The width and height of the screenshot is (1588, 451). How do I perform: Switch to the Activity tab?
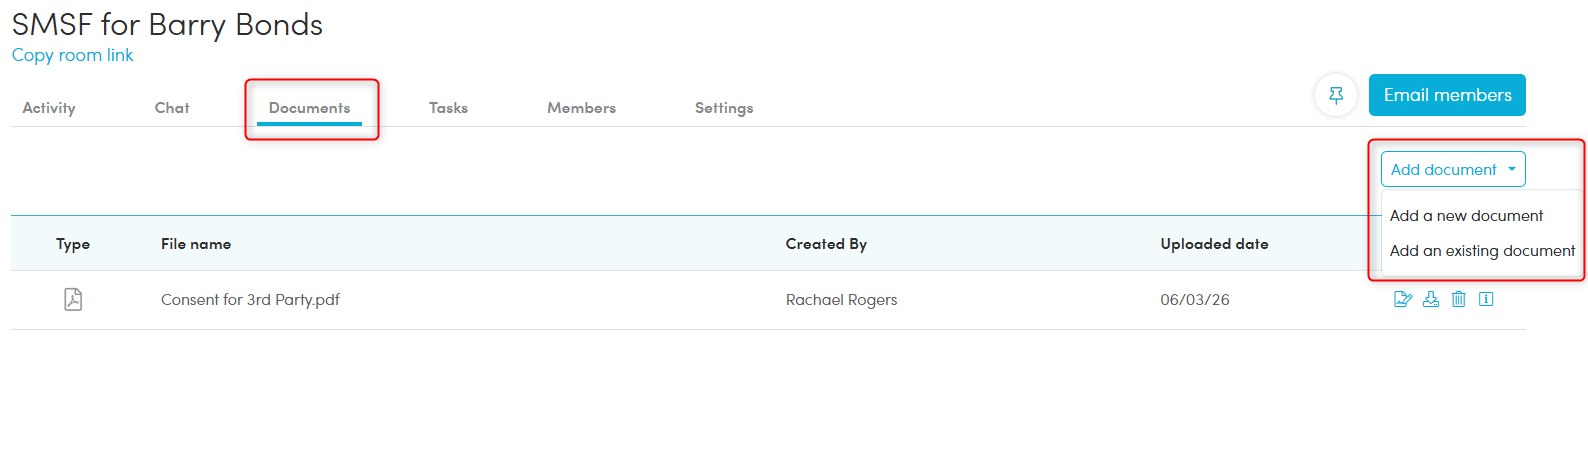click(49, 108)
